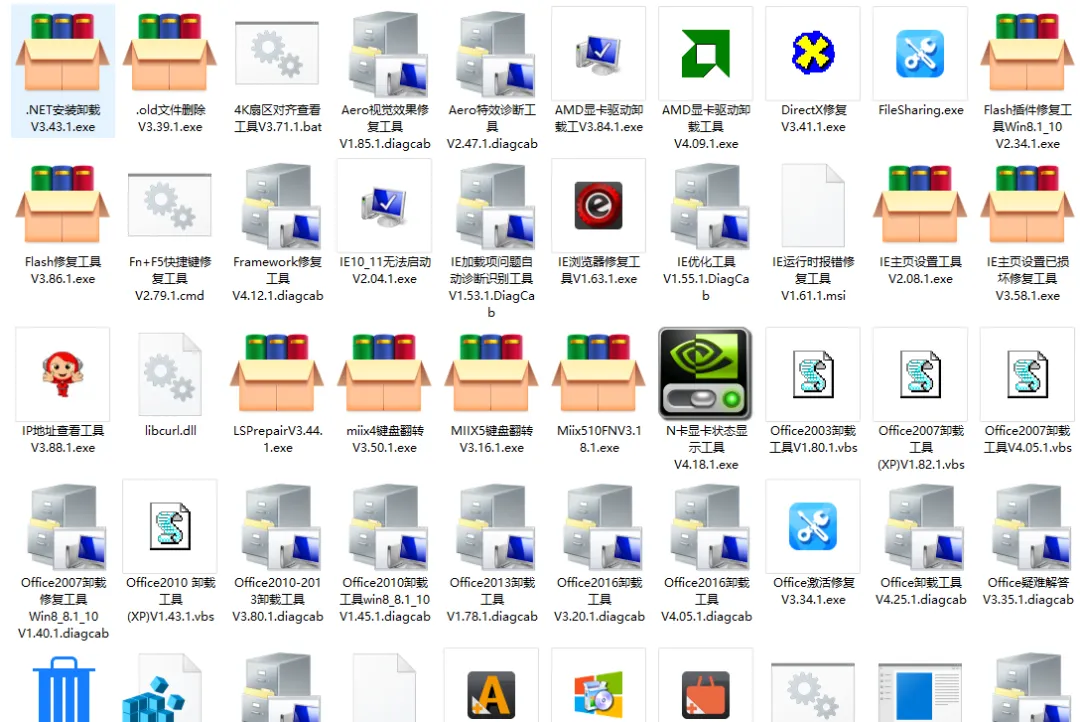Open libcurl.dll file
Screen dimensions: 1080x722
click(170, 373)
